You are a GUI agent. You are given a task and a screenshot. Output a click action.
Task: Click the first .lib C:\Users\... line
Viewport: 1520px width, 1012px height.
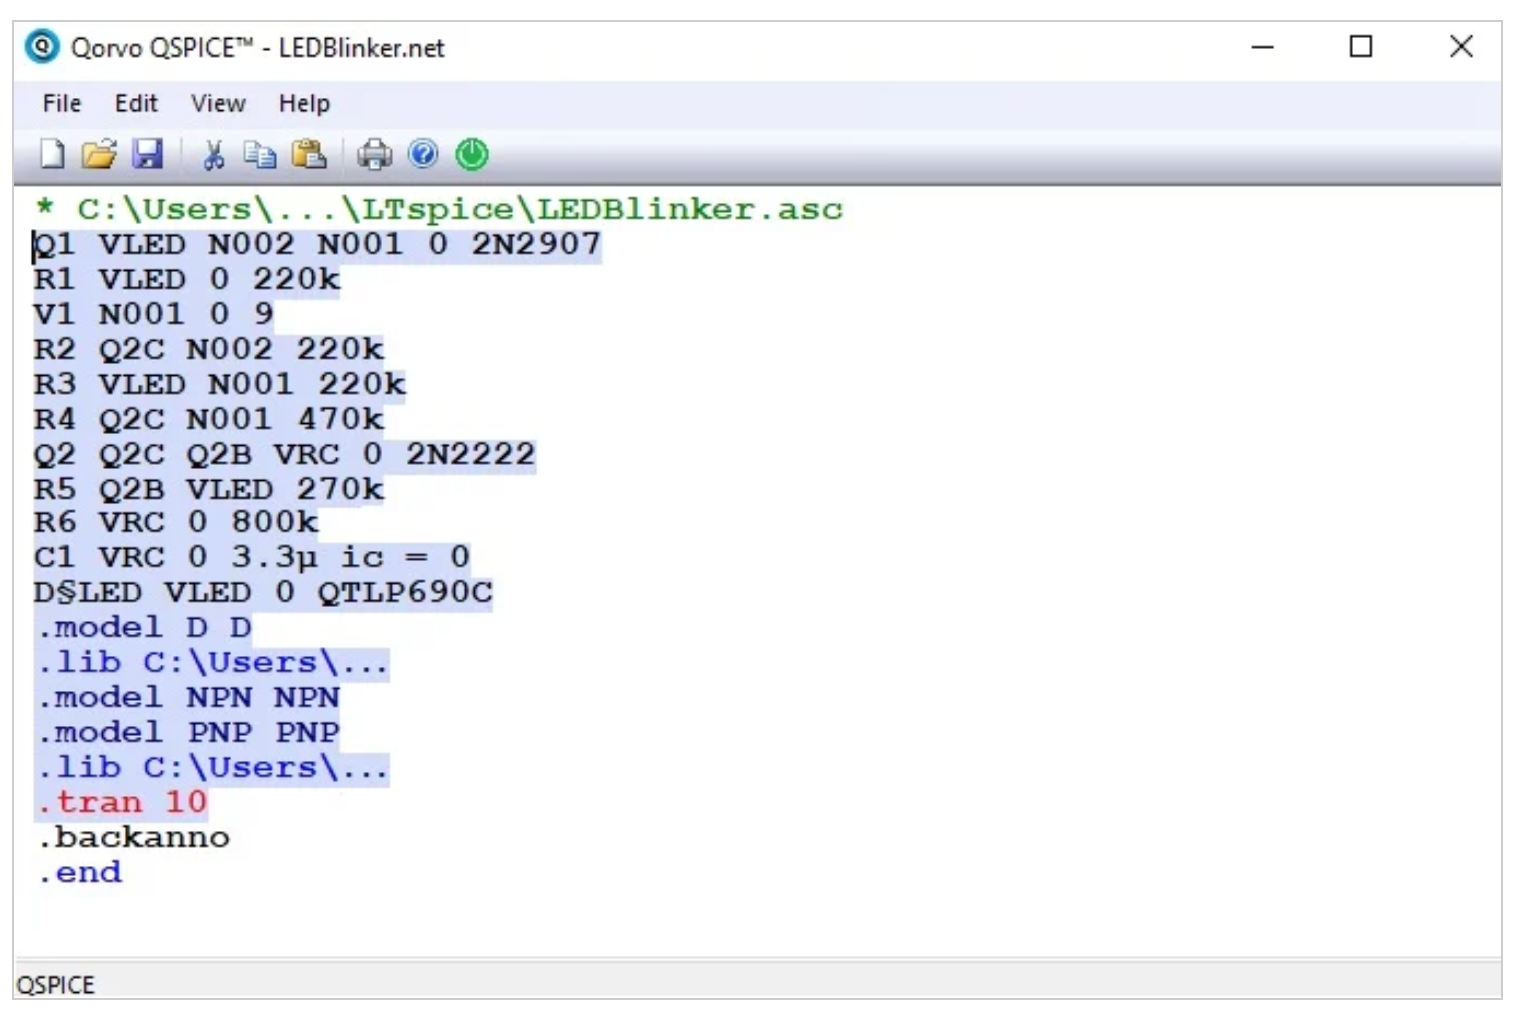(x=213, y=663)
